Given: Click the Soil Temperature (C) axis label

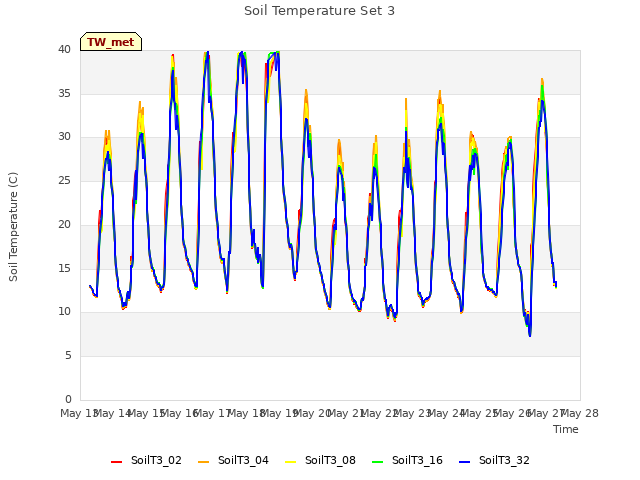Looking at the screenshot, I should click(x=13, y=227).
